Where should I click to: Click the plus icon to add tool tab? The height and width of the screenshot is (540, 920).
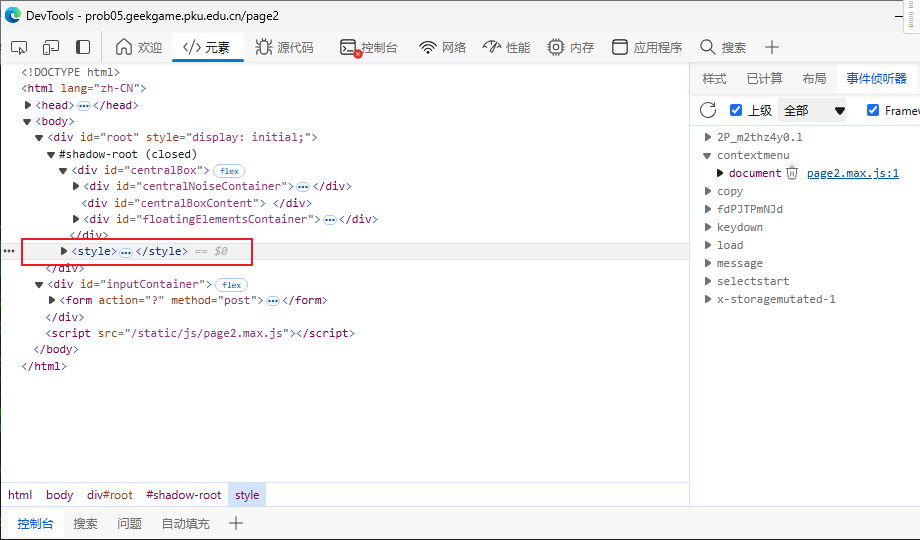point(771,47)
